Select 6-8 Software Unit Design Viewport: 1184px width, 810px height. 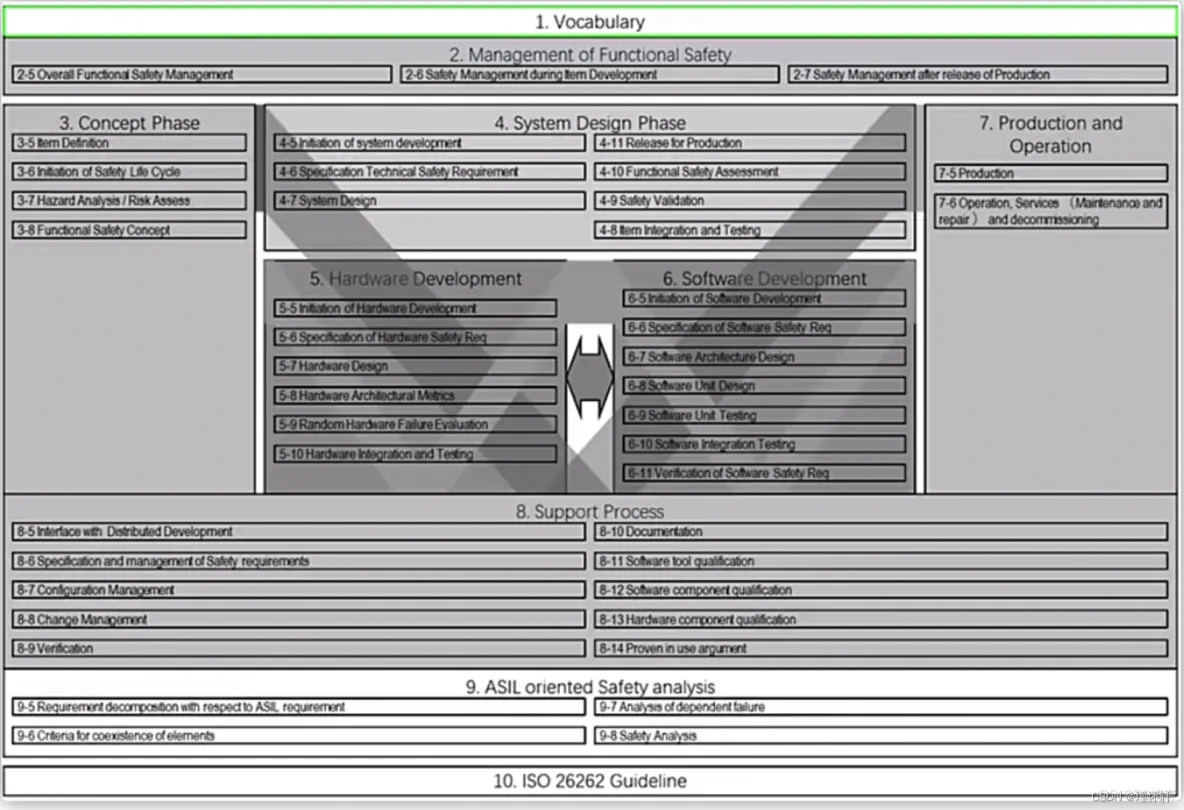[x=764, y=386]
